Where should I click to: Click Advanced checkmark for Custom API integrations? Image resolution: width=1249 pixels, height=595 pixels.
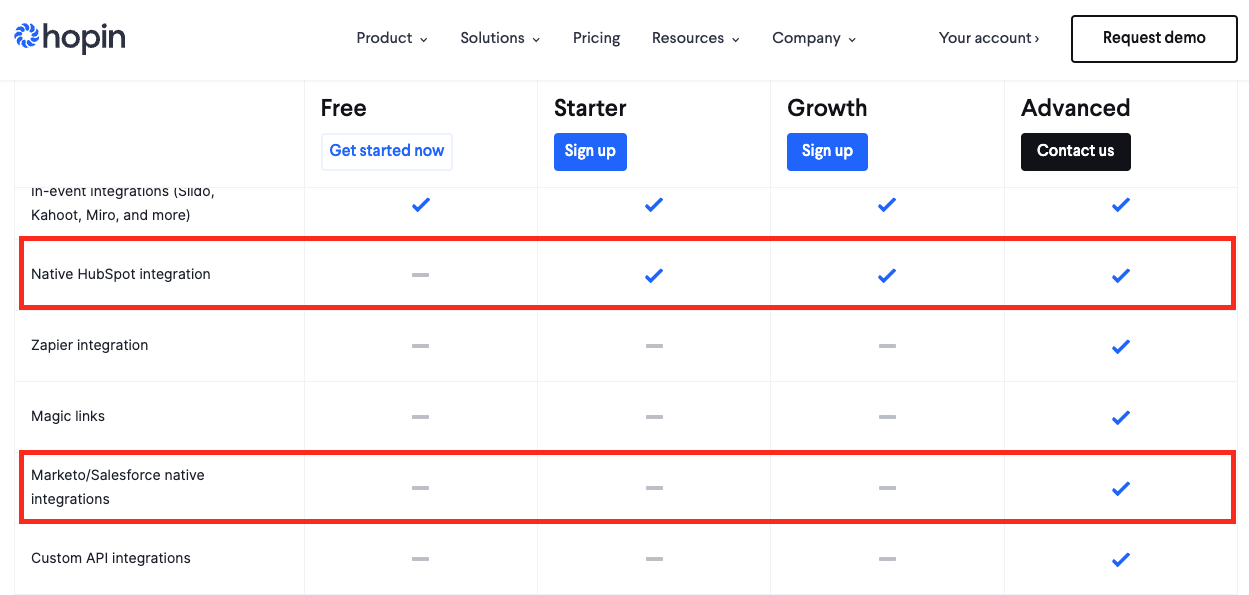pos(1121,559)
